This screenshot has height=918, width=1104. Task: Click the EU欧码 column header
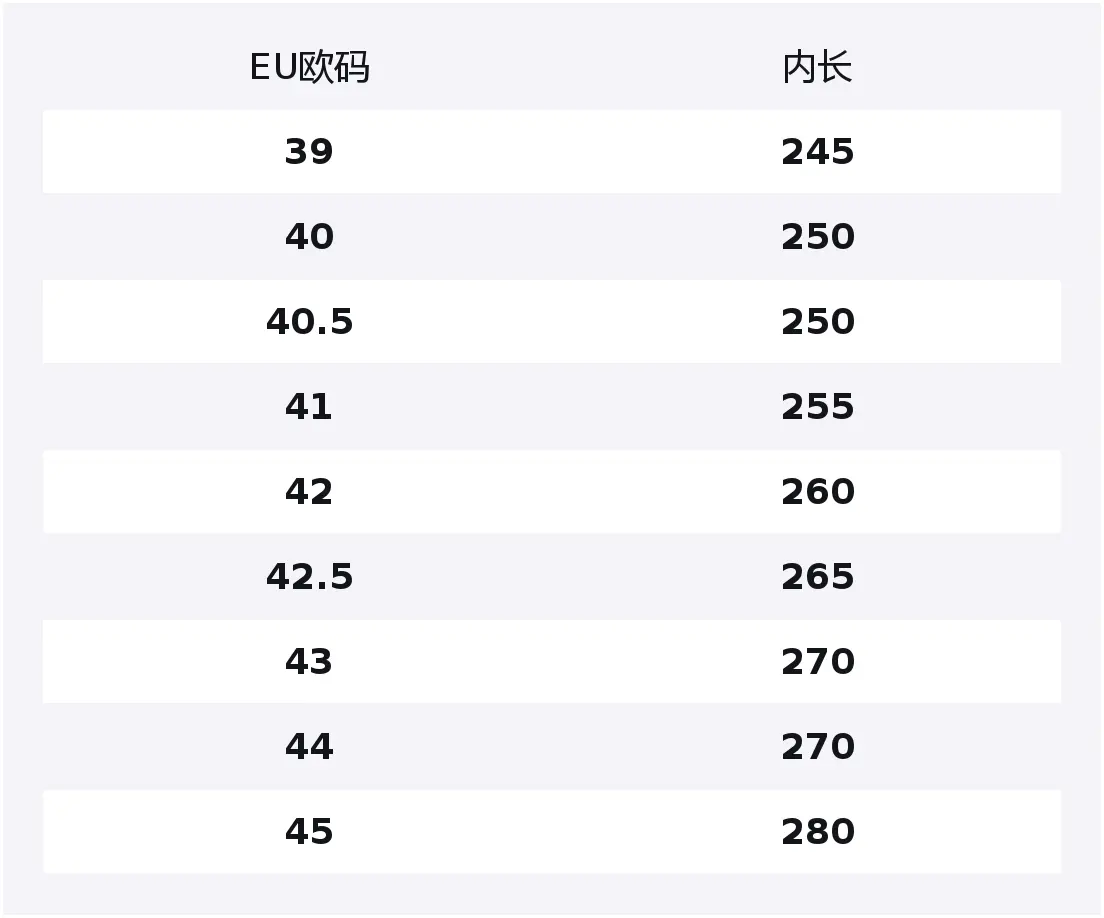pos(309,68)
